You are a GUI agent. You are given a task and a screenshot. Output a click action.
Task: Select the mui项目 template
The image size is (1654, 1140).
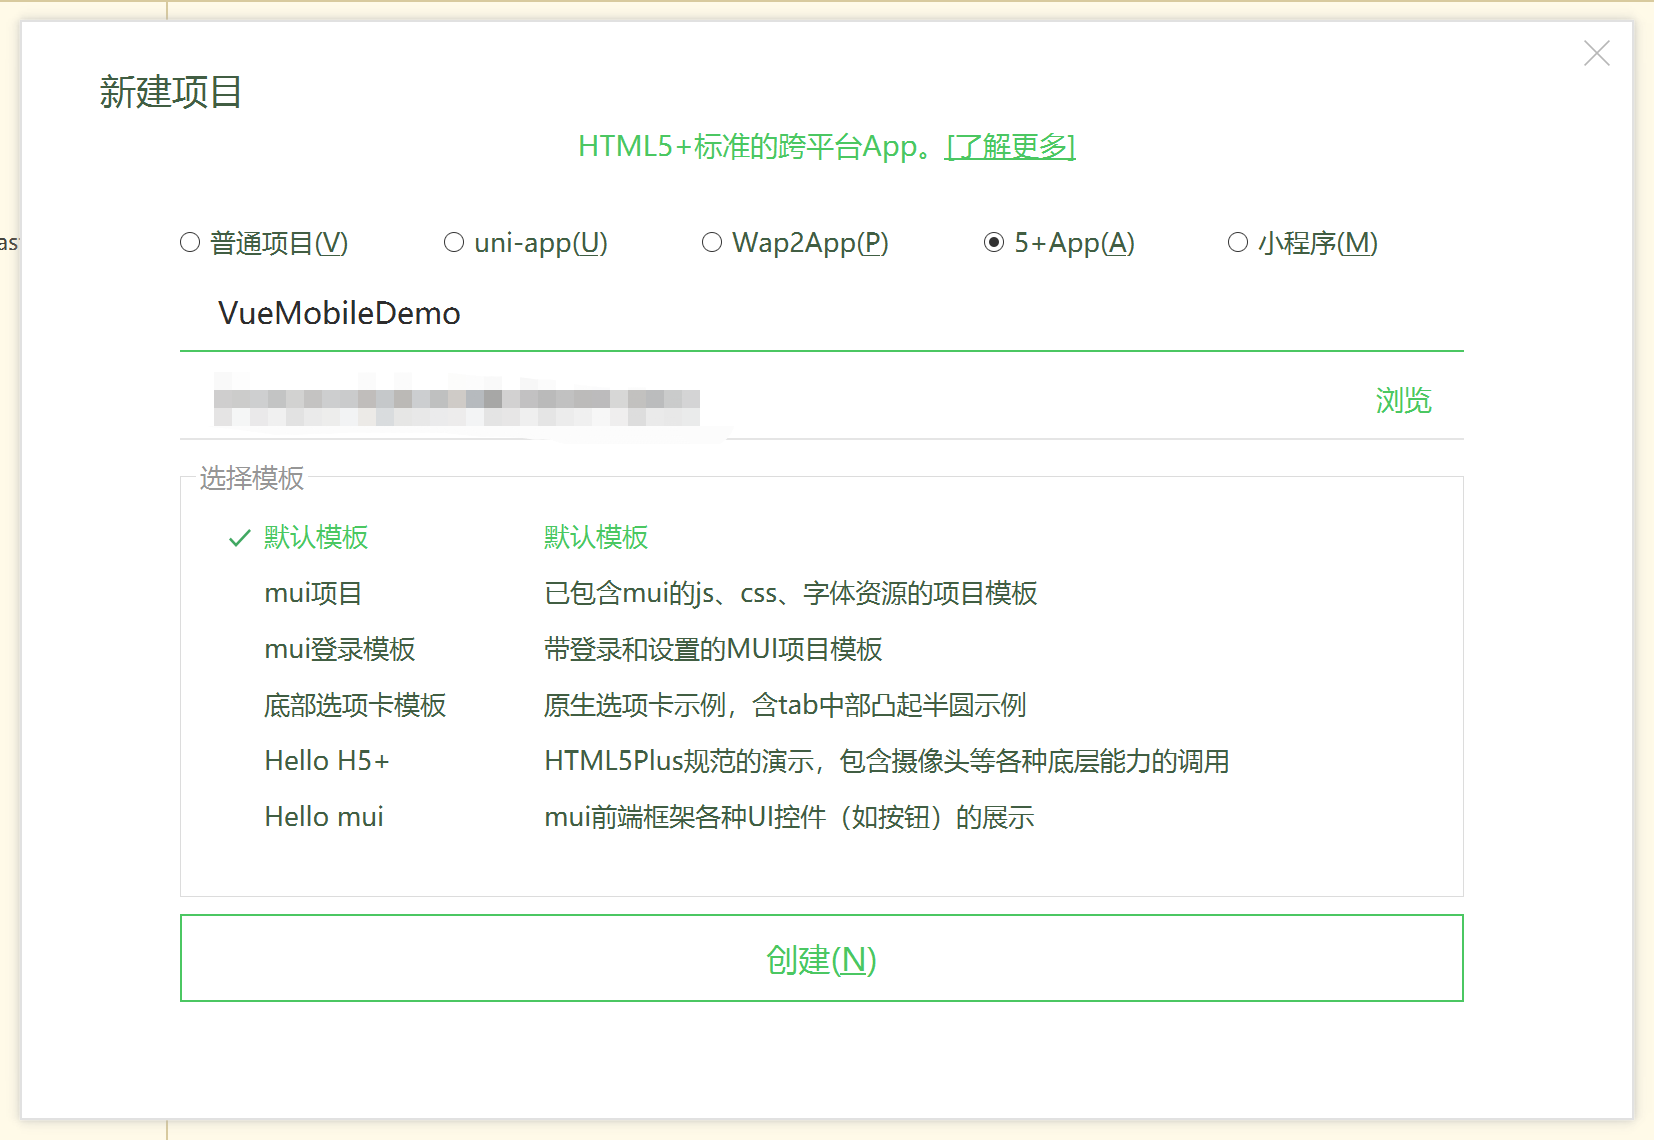coord(313,593)
